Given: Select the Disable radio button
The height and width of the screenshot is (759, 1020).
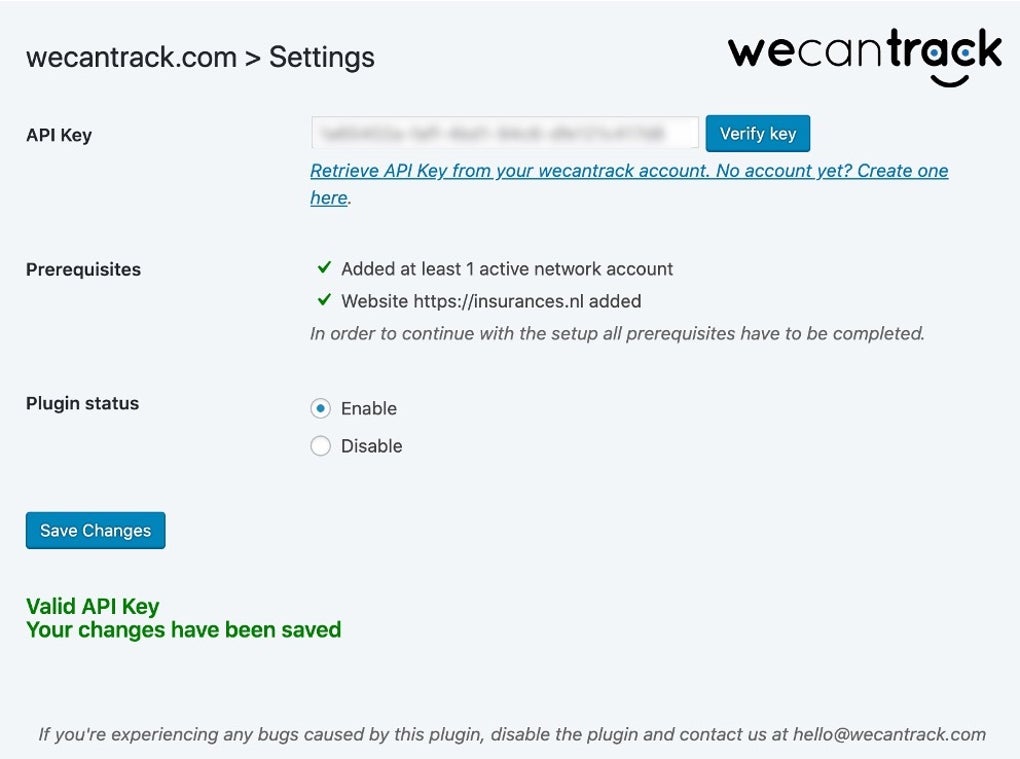Looking at the screenshot, I should tap(320, 446).
